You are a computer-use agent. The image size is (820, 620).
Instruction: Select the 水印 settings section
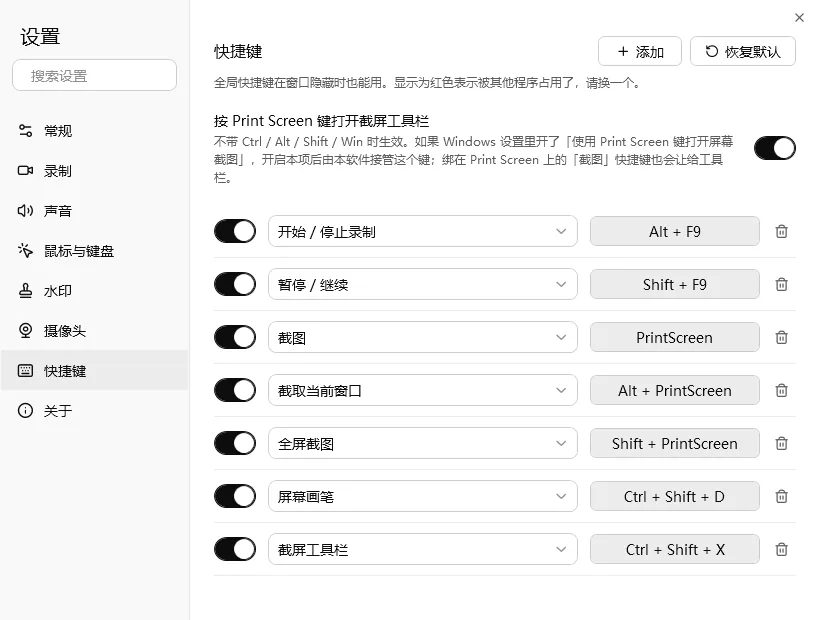coord(94,291)
